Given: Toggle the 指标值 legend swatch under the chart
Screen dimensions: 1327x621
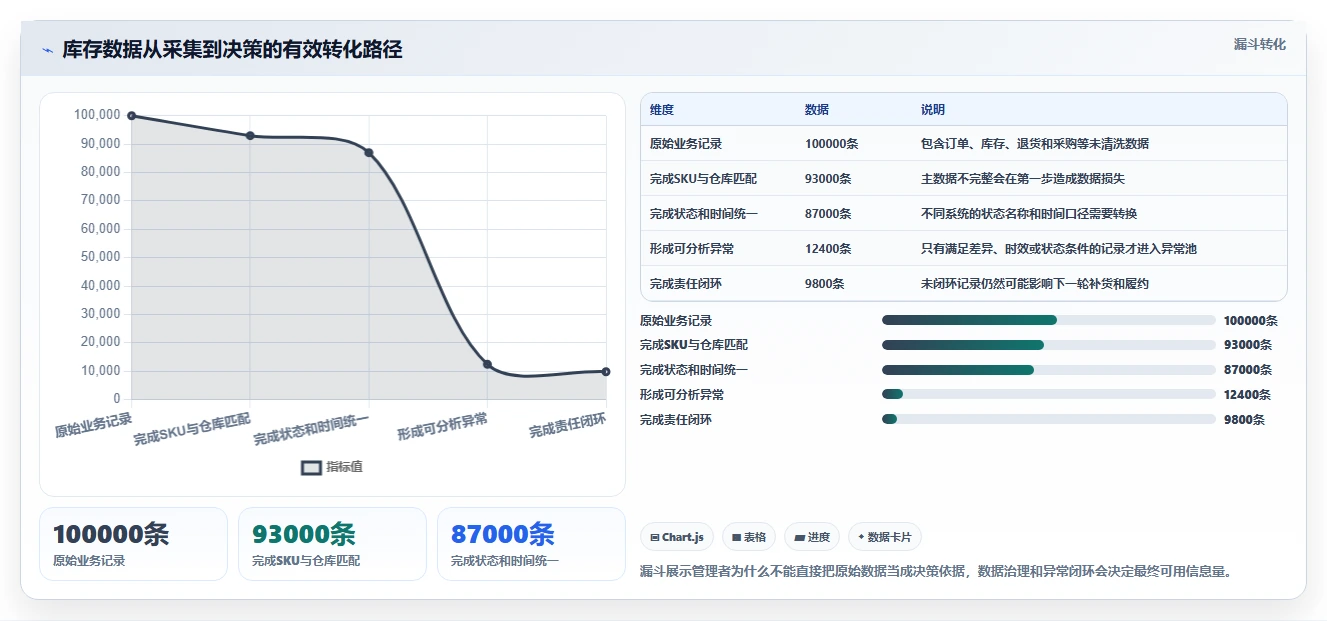Looking at the screenshot, I should pos(311,467).
